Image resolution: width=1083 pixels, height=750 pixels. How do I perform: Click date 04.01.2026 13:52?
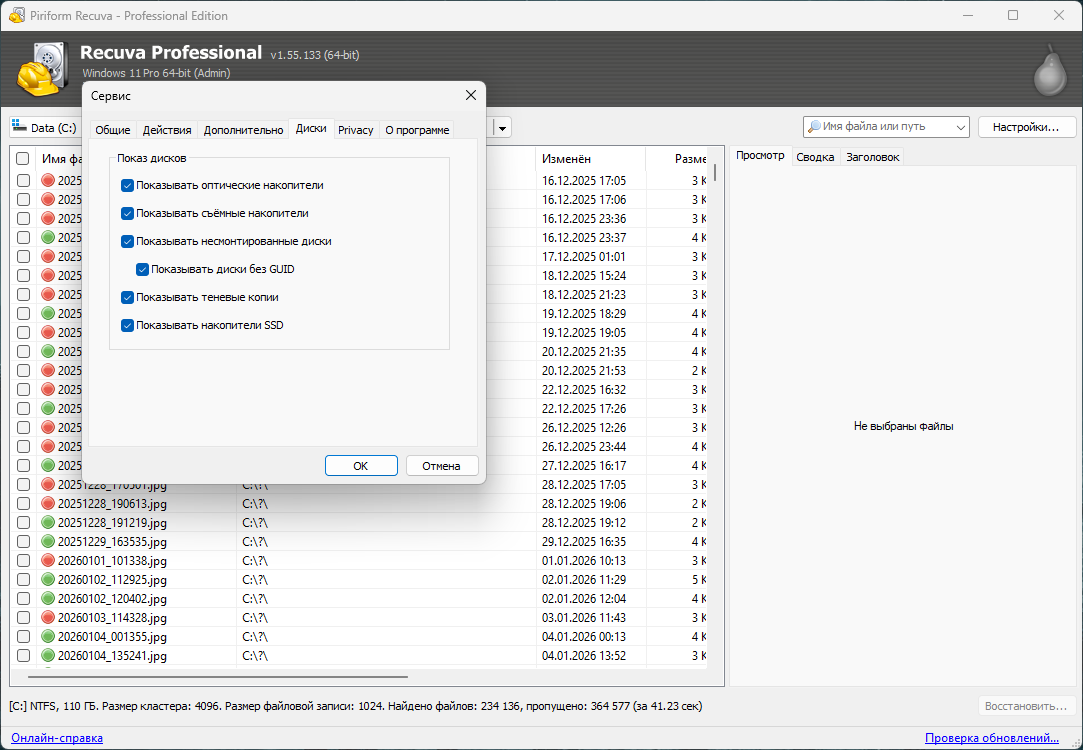click(x=584, y=655)
